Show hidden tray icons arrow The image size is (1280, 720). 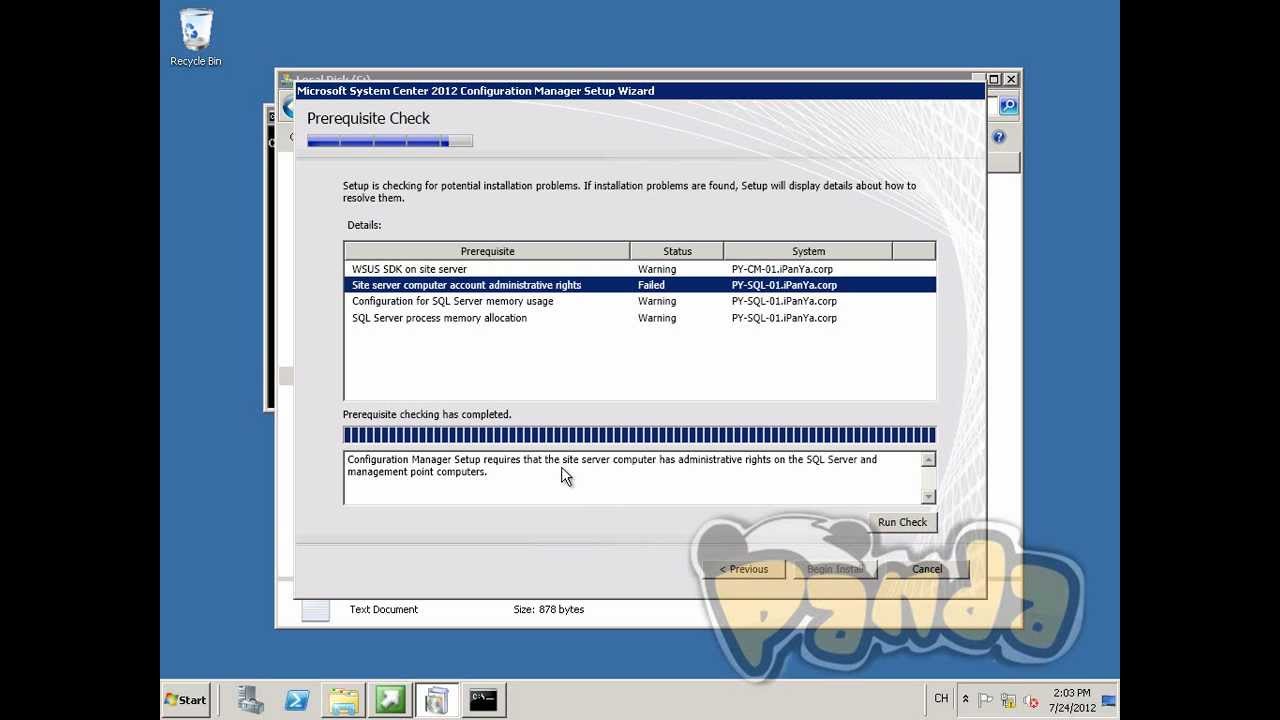(x=965, y=700)
